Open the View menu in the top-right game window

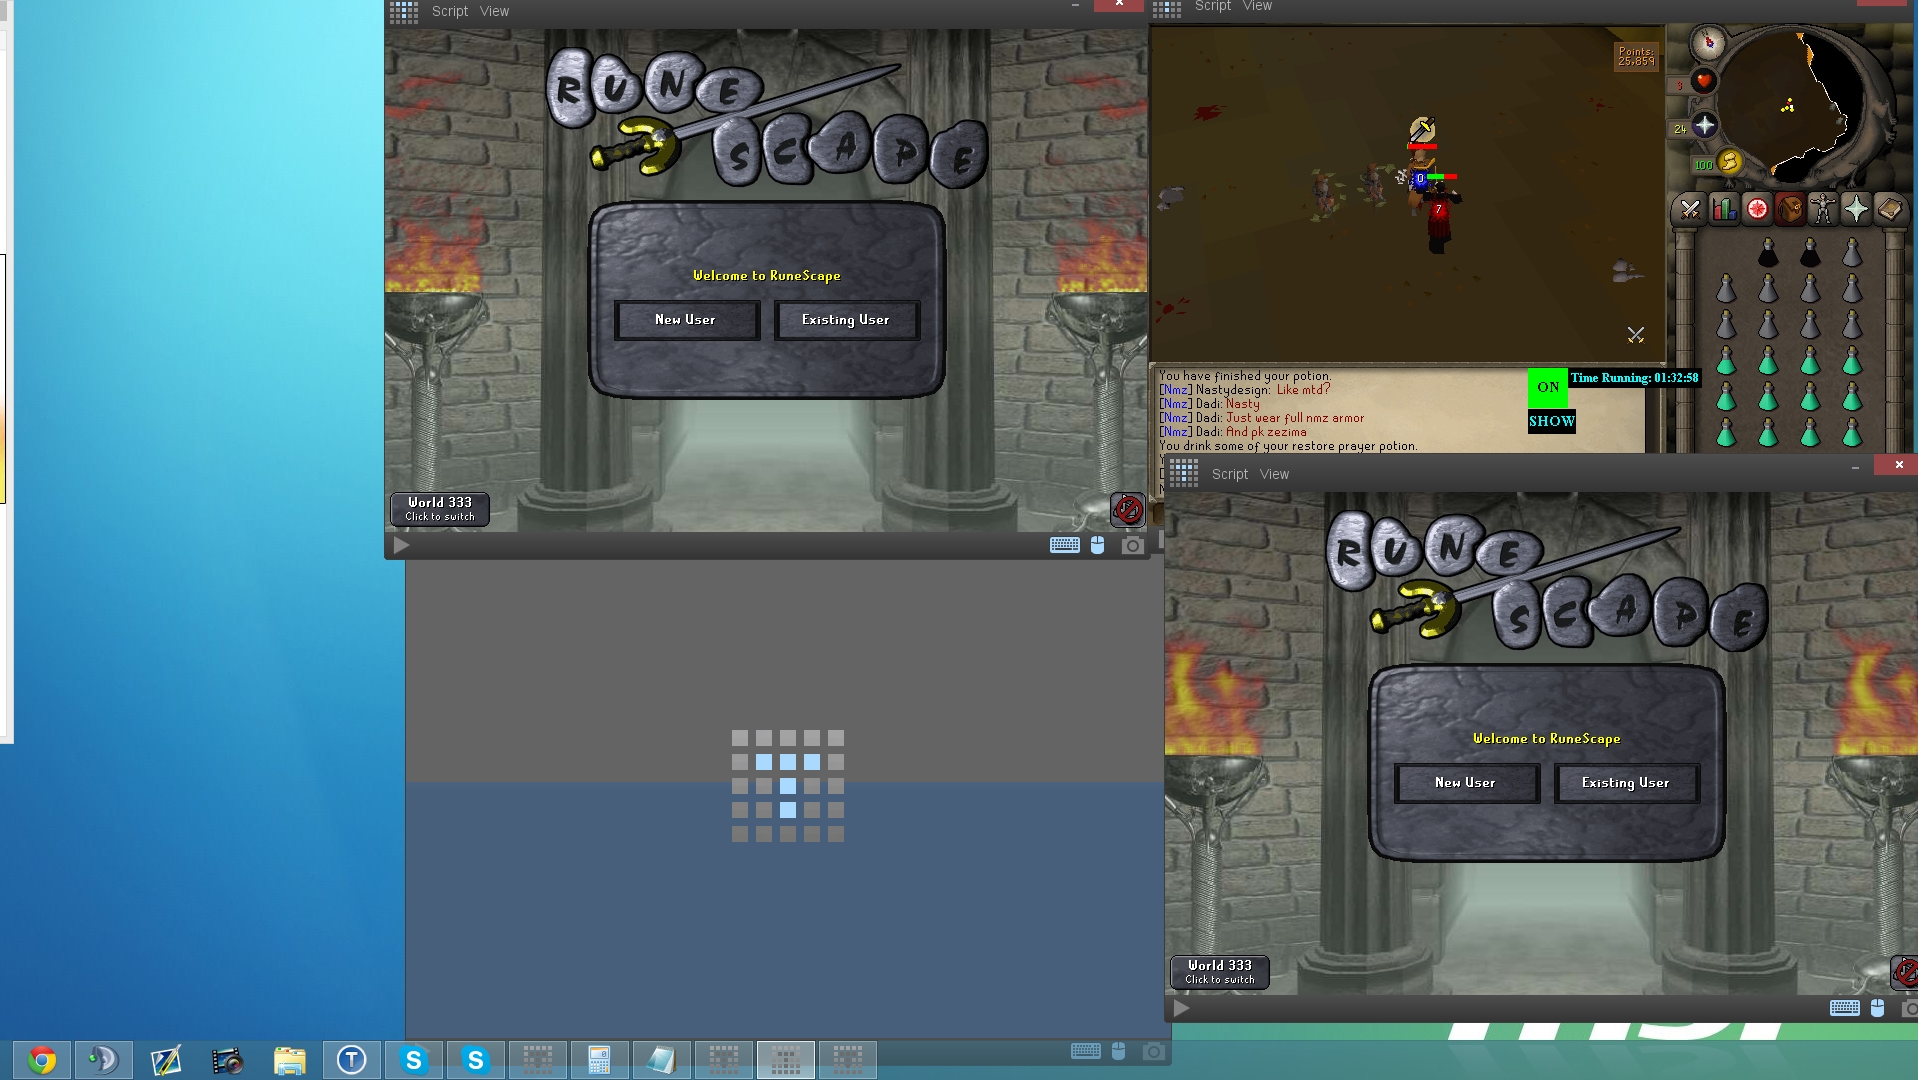[x=1257, y=6]
